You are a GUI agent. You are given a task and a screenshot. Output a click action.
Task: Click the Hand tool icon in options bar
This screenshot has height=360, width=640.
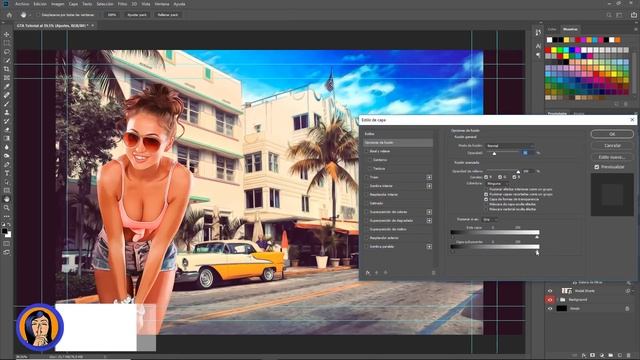point(24,15)
